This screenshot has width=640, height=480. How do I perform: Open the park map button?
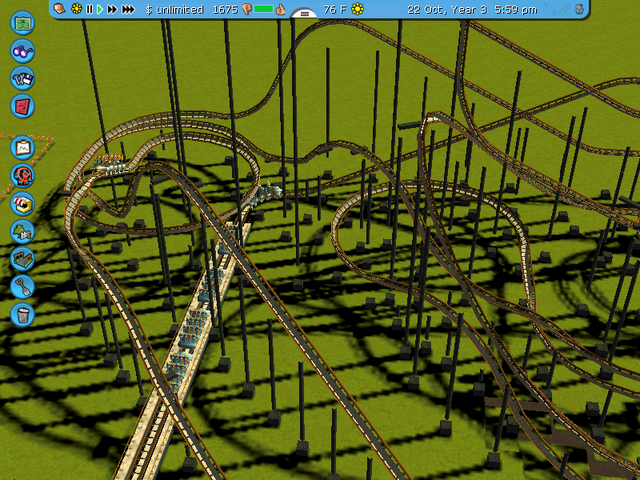pyautogui.click(x=22, y=23)
